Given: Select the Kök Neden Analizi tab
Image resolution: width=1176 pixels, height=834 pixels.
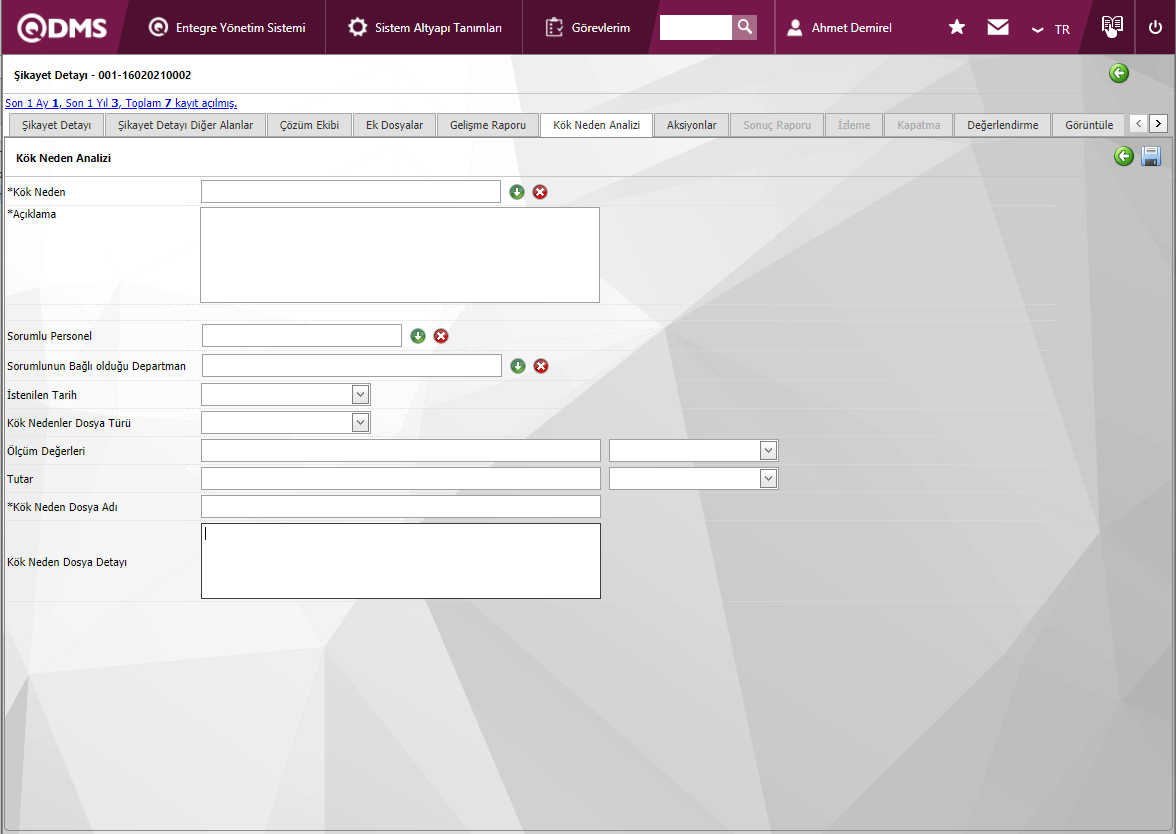Looking at the screenshot, I should 596,125.
